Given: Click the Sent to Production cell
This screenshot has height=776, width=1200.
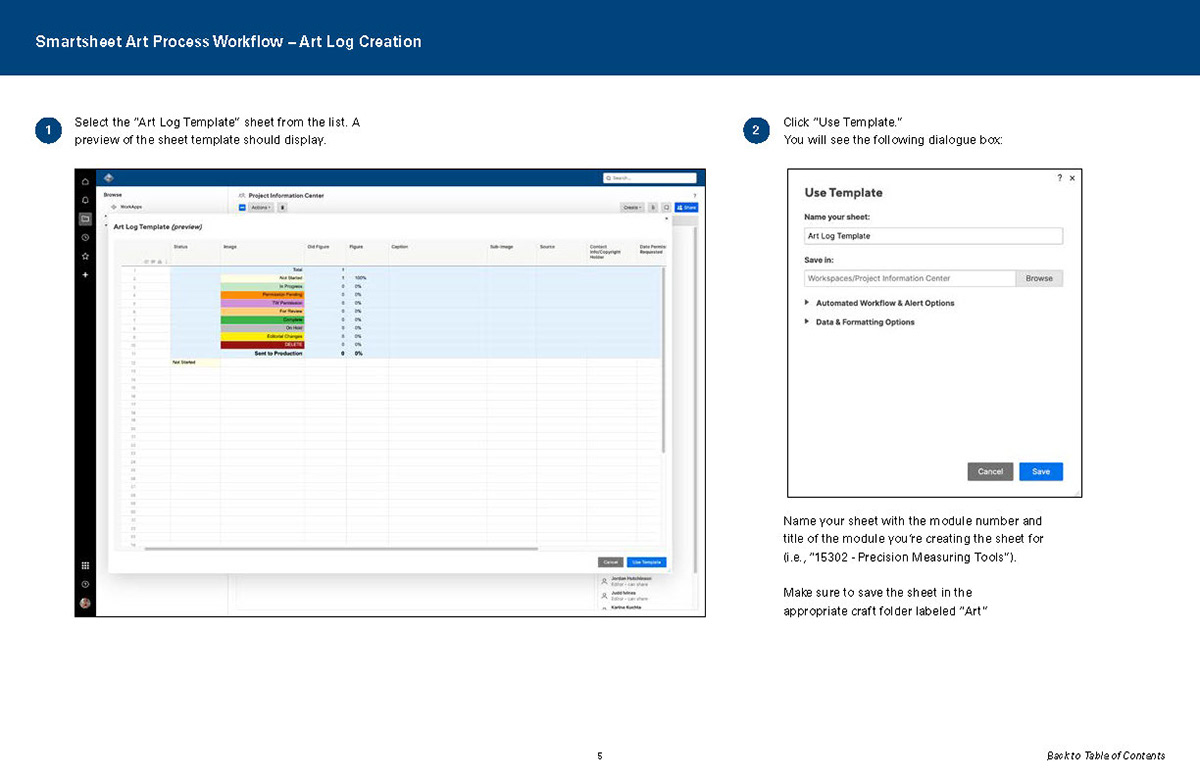Looking at the screenshot, I should point(262,353).
